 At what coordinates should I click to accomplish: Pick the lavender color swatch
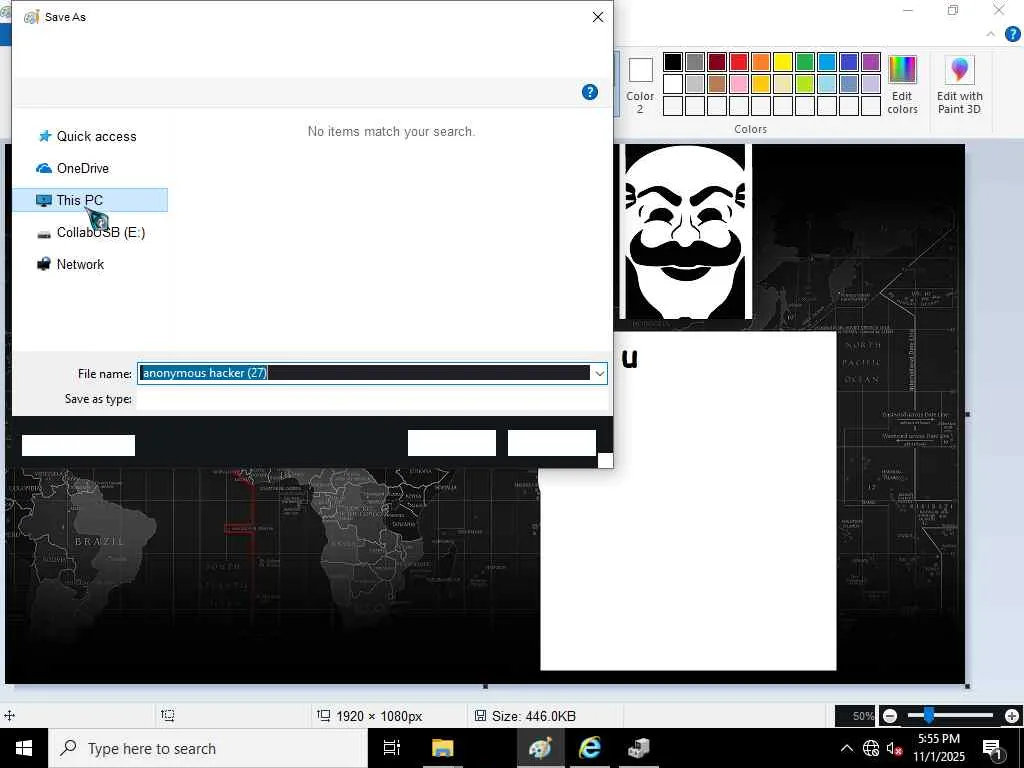(871, 84)
